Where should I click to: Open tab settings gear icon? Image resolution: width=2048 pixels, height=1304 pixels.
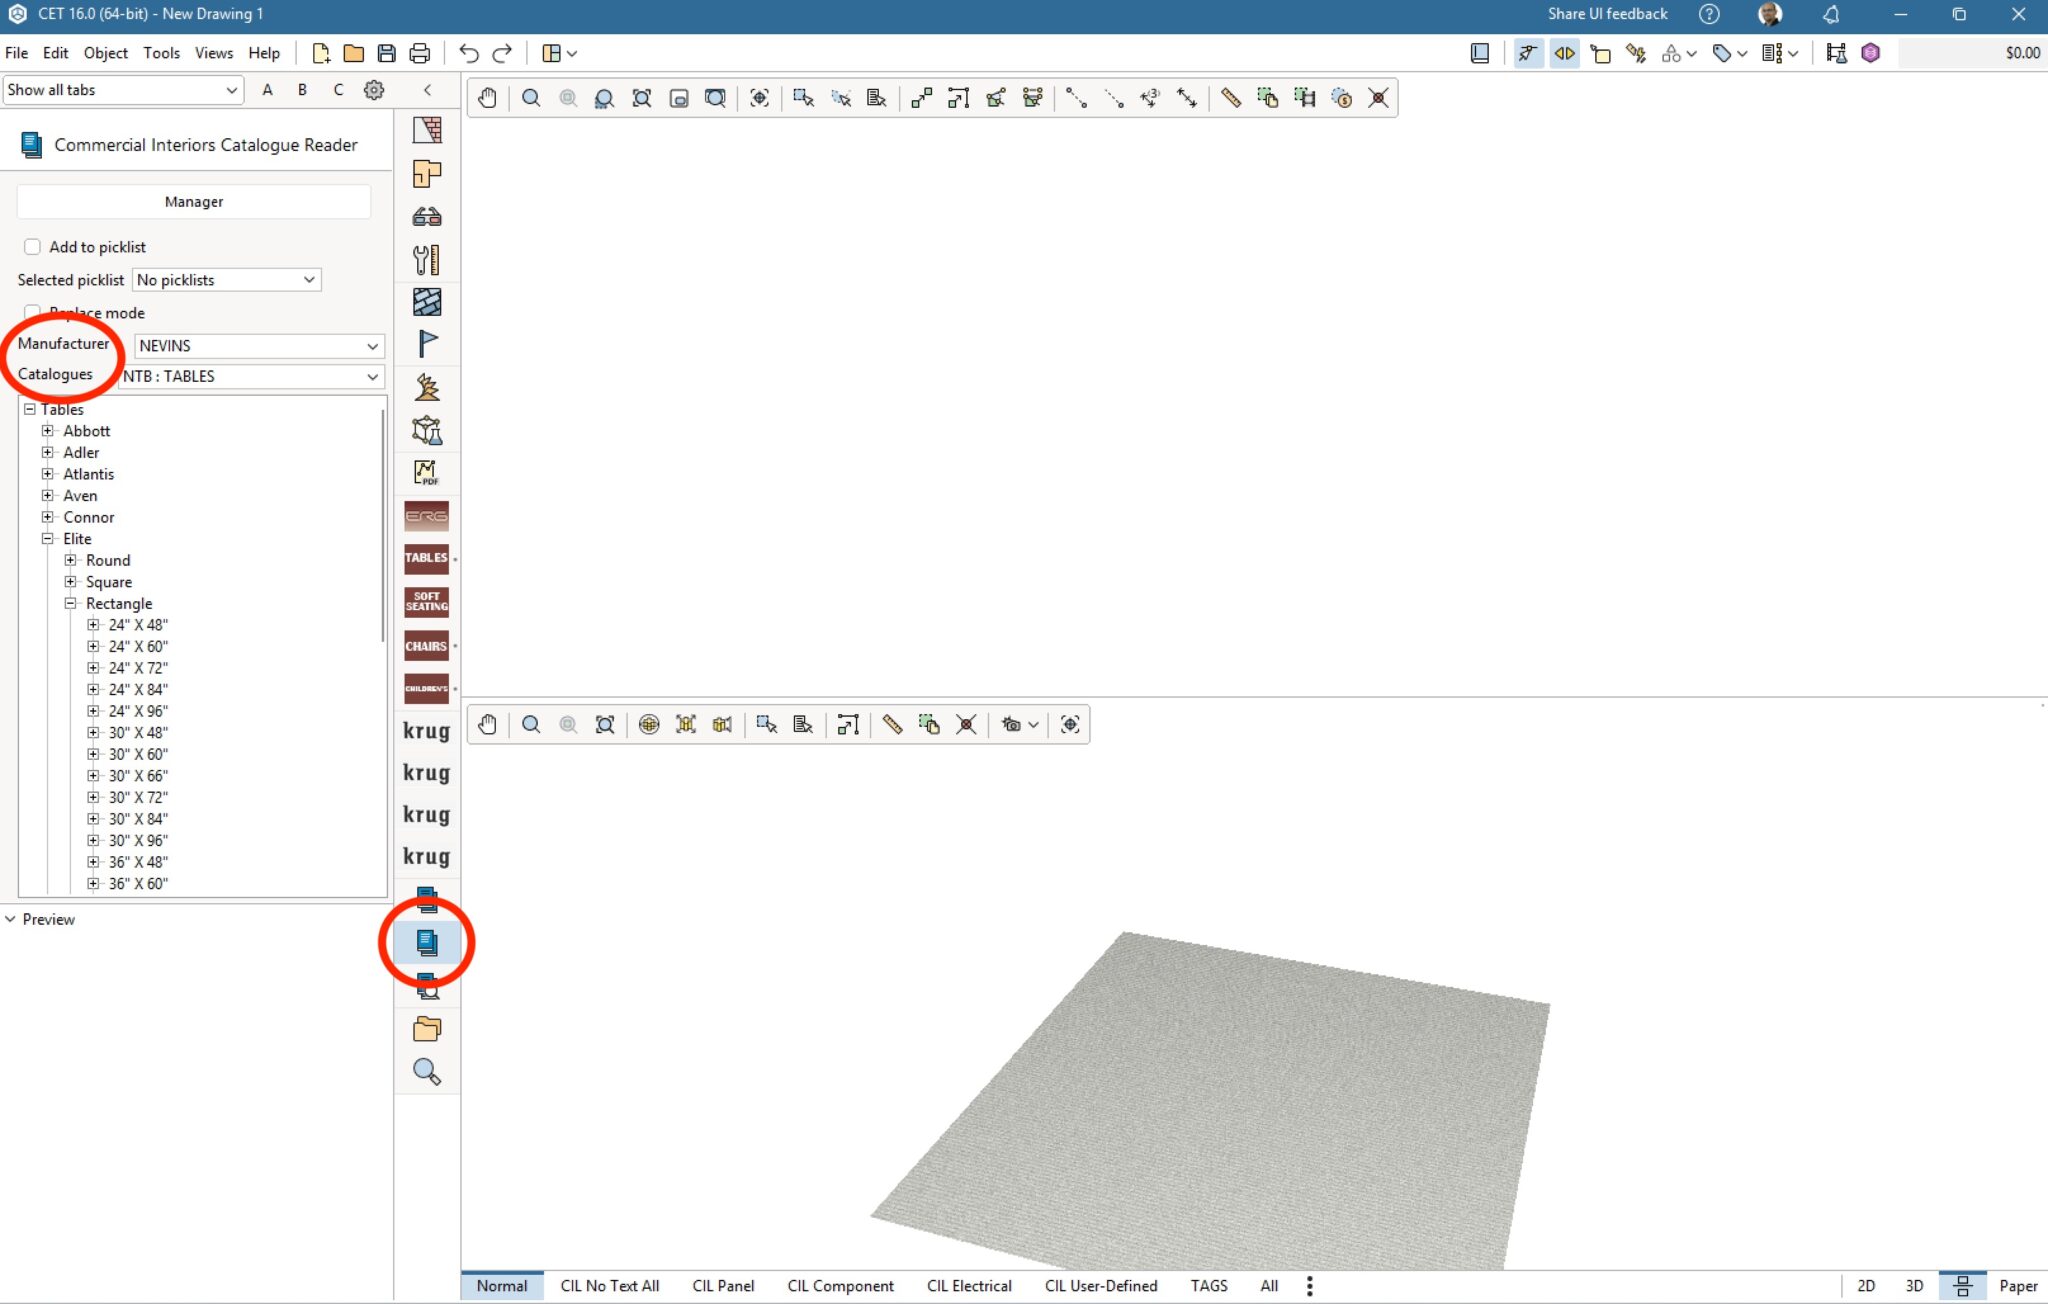pyautogui.click(x=374, y=90)
